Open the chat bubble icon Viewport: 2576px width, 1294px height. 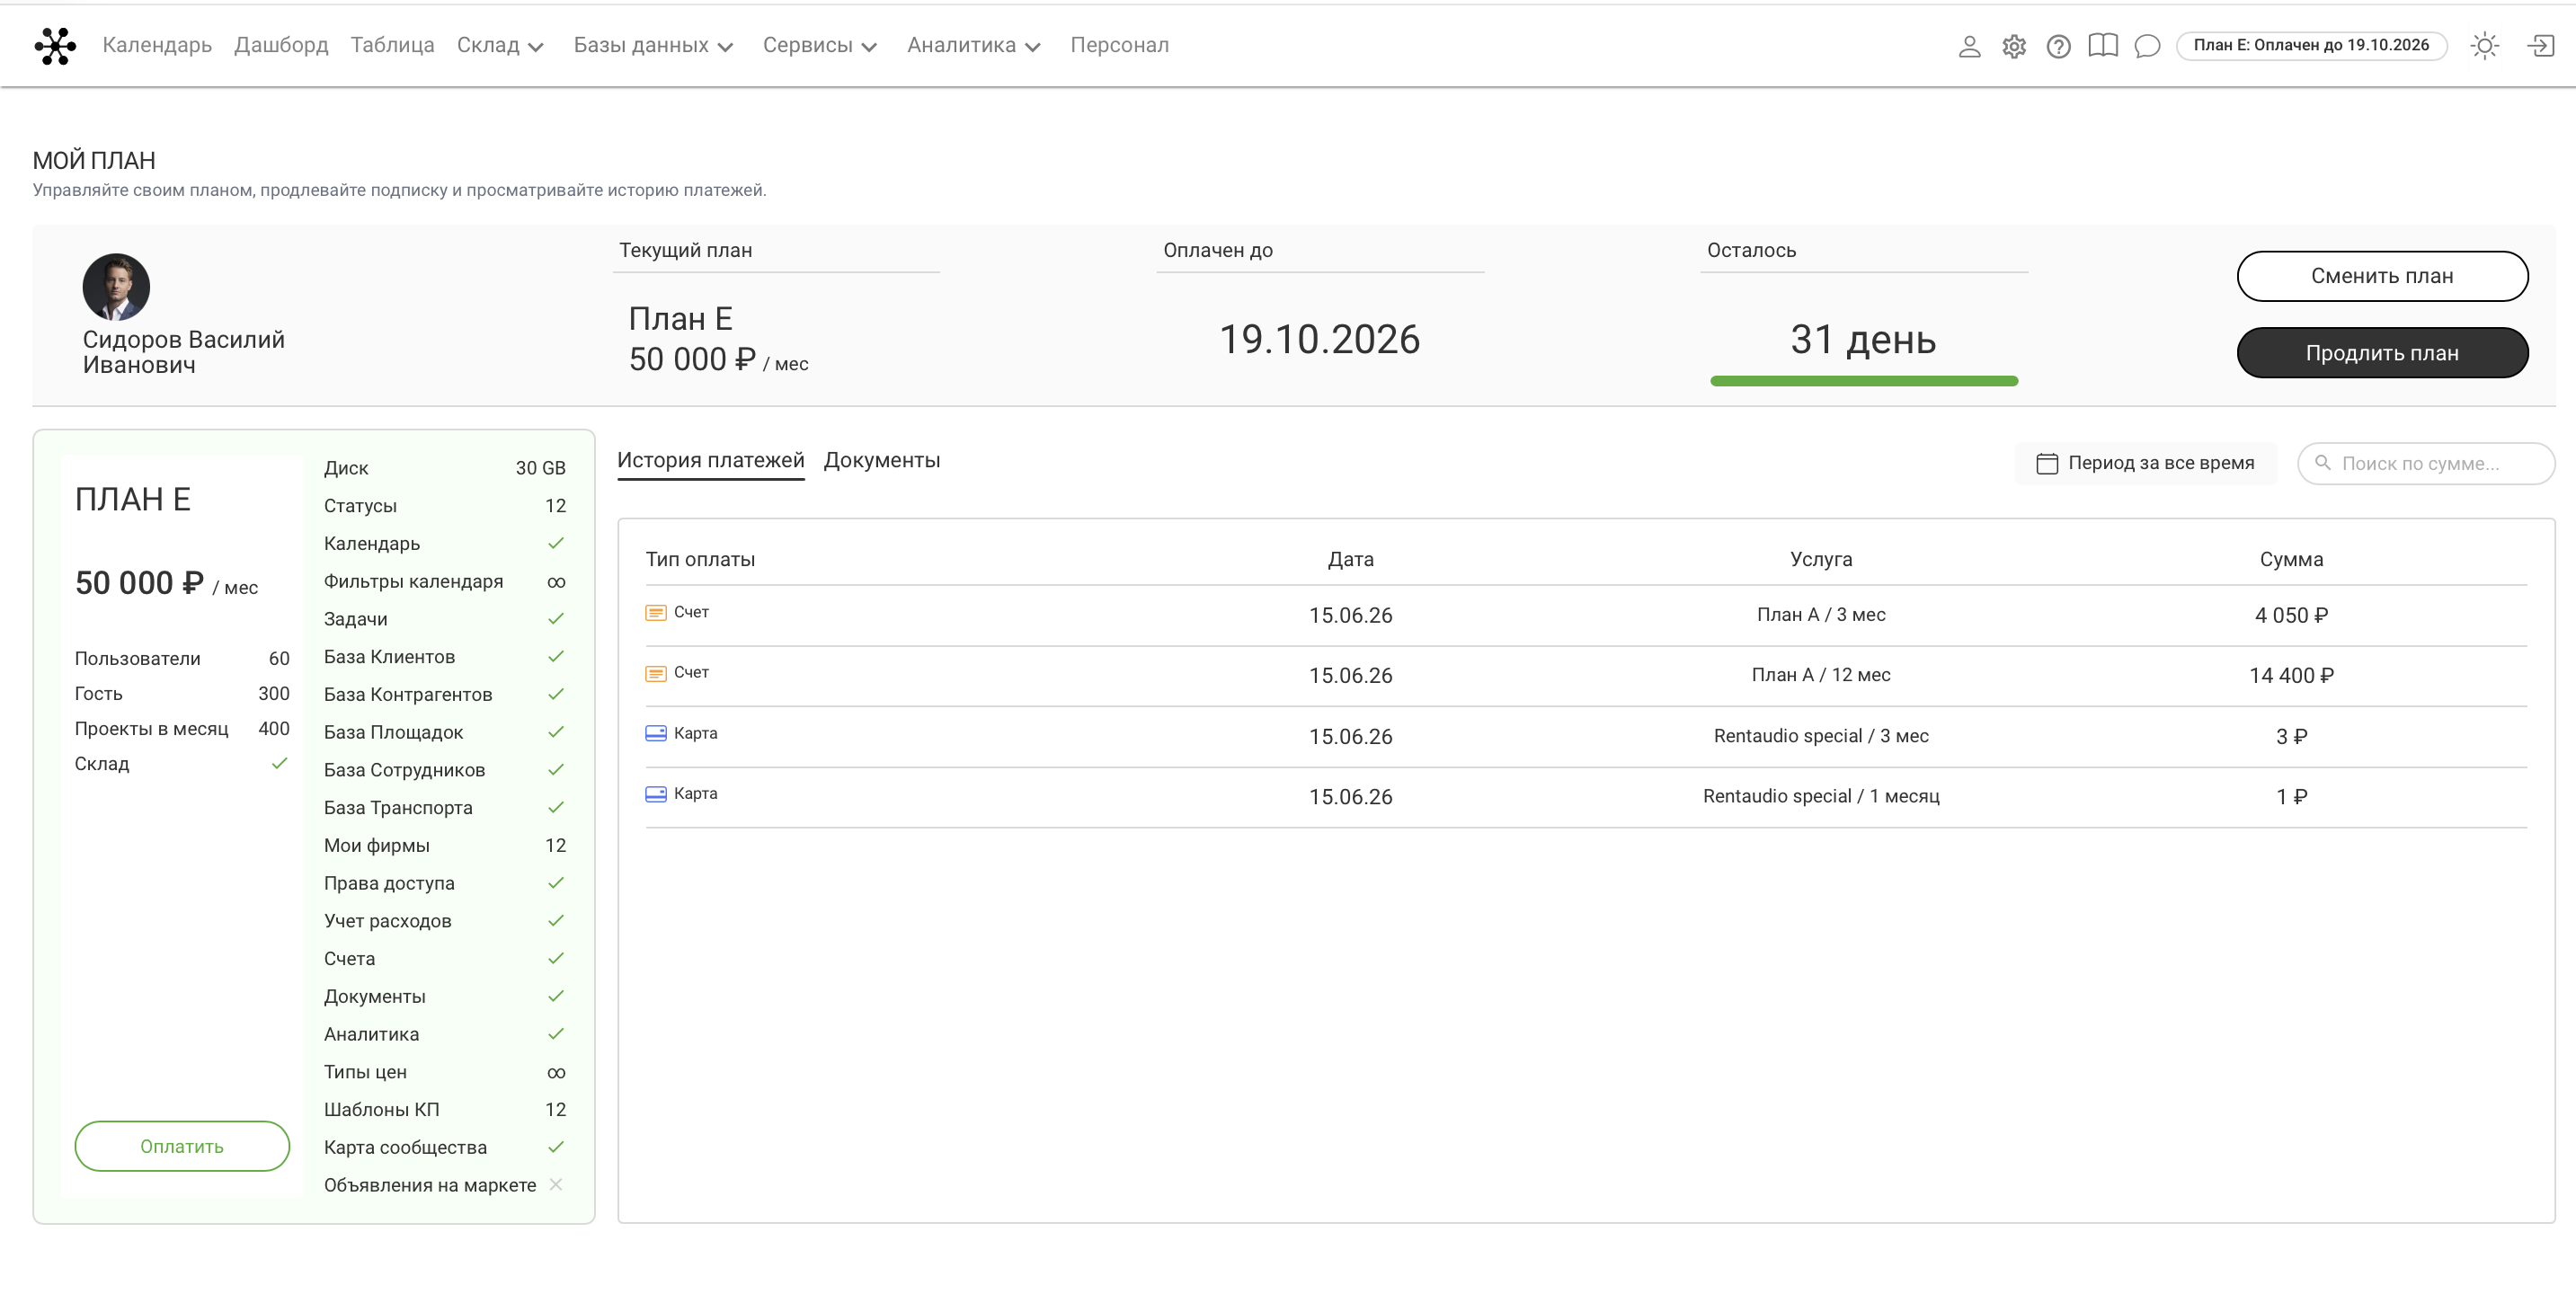pos(2147,46)
